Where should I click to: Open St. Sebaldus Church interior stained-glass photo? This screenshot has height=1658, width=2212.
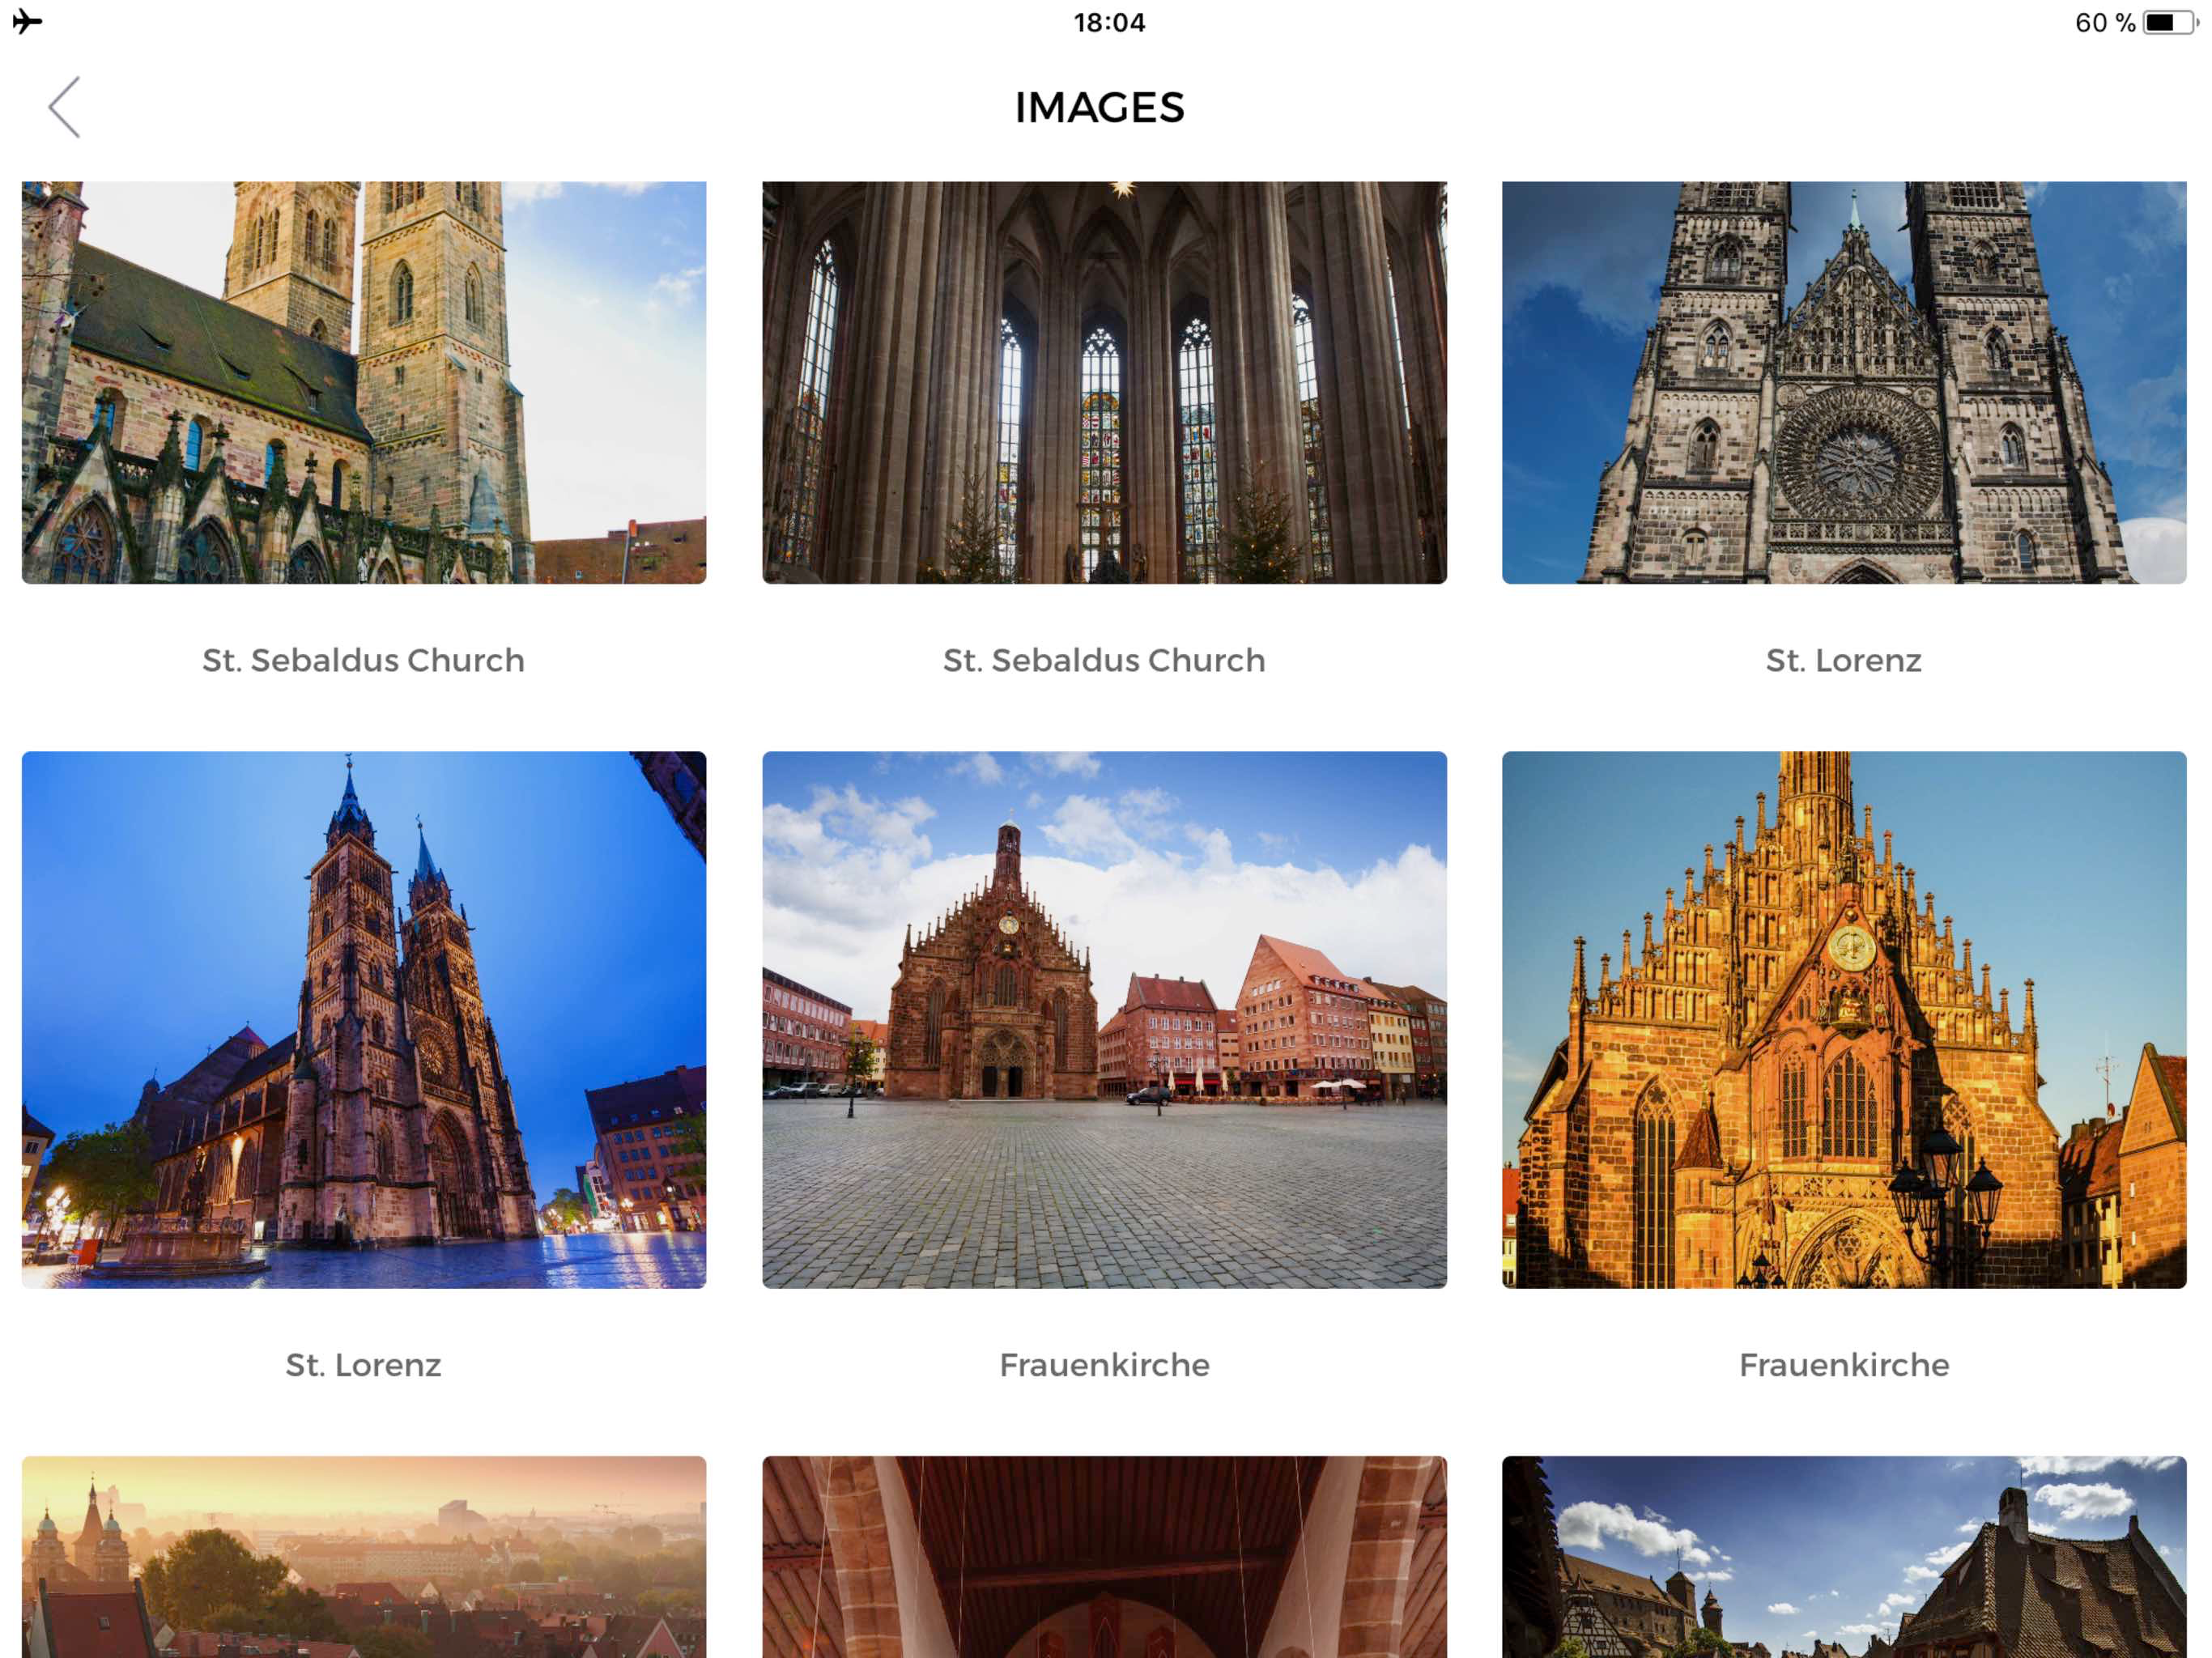click(x=1104, y=382)
